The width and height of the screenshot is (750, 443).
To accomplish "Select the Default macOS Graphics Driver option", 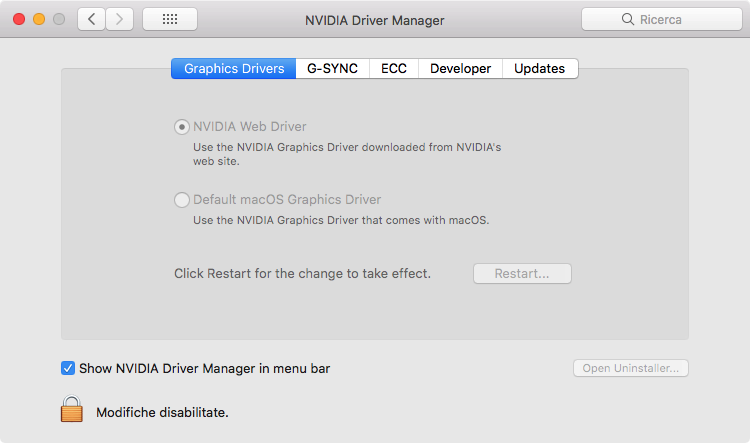I will pos(182,199).
